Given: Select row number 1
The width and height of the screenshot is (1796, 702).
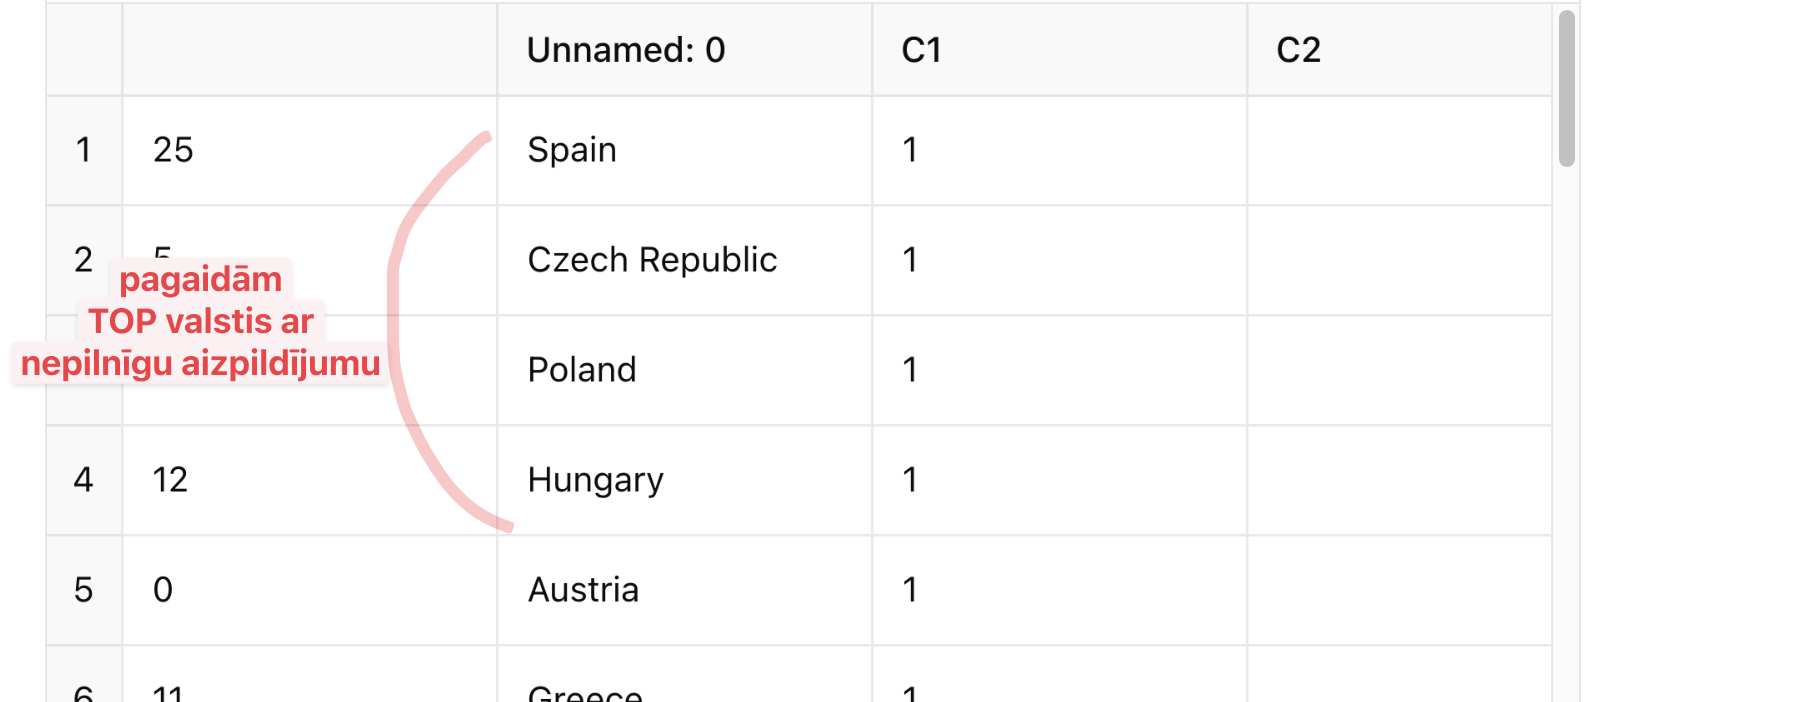Looking at the screenshot, I should (x=84, y=151).
